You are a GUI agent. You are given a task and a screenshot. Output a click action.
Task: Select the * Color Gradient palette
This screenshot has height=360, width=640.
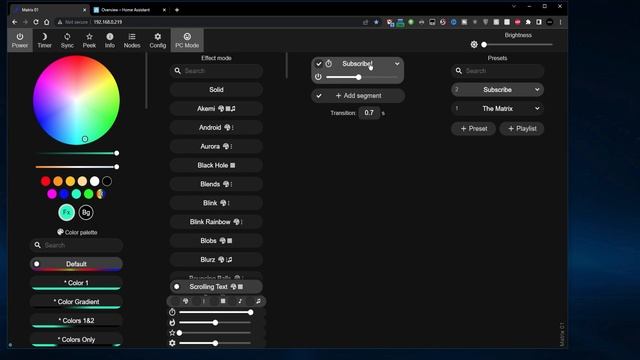pos(76,302)
